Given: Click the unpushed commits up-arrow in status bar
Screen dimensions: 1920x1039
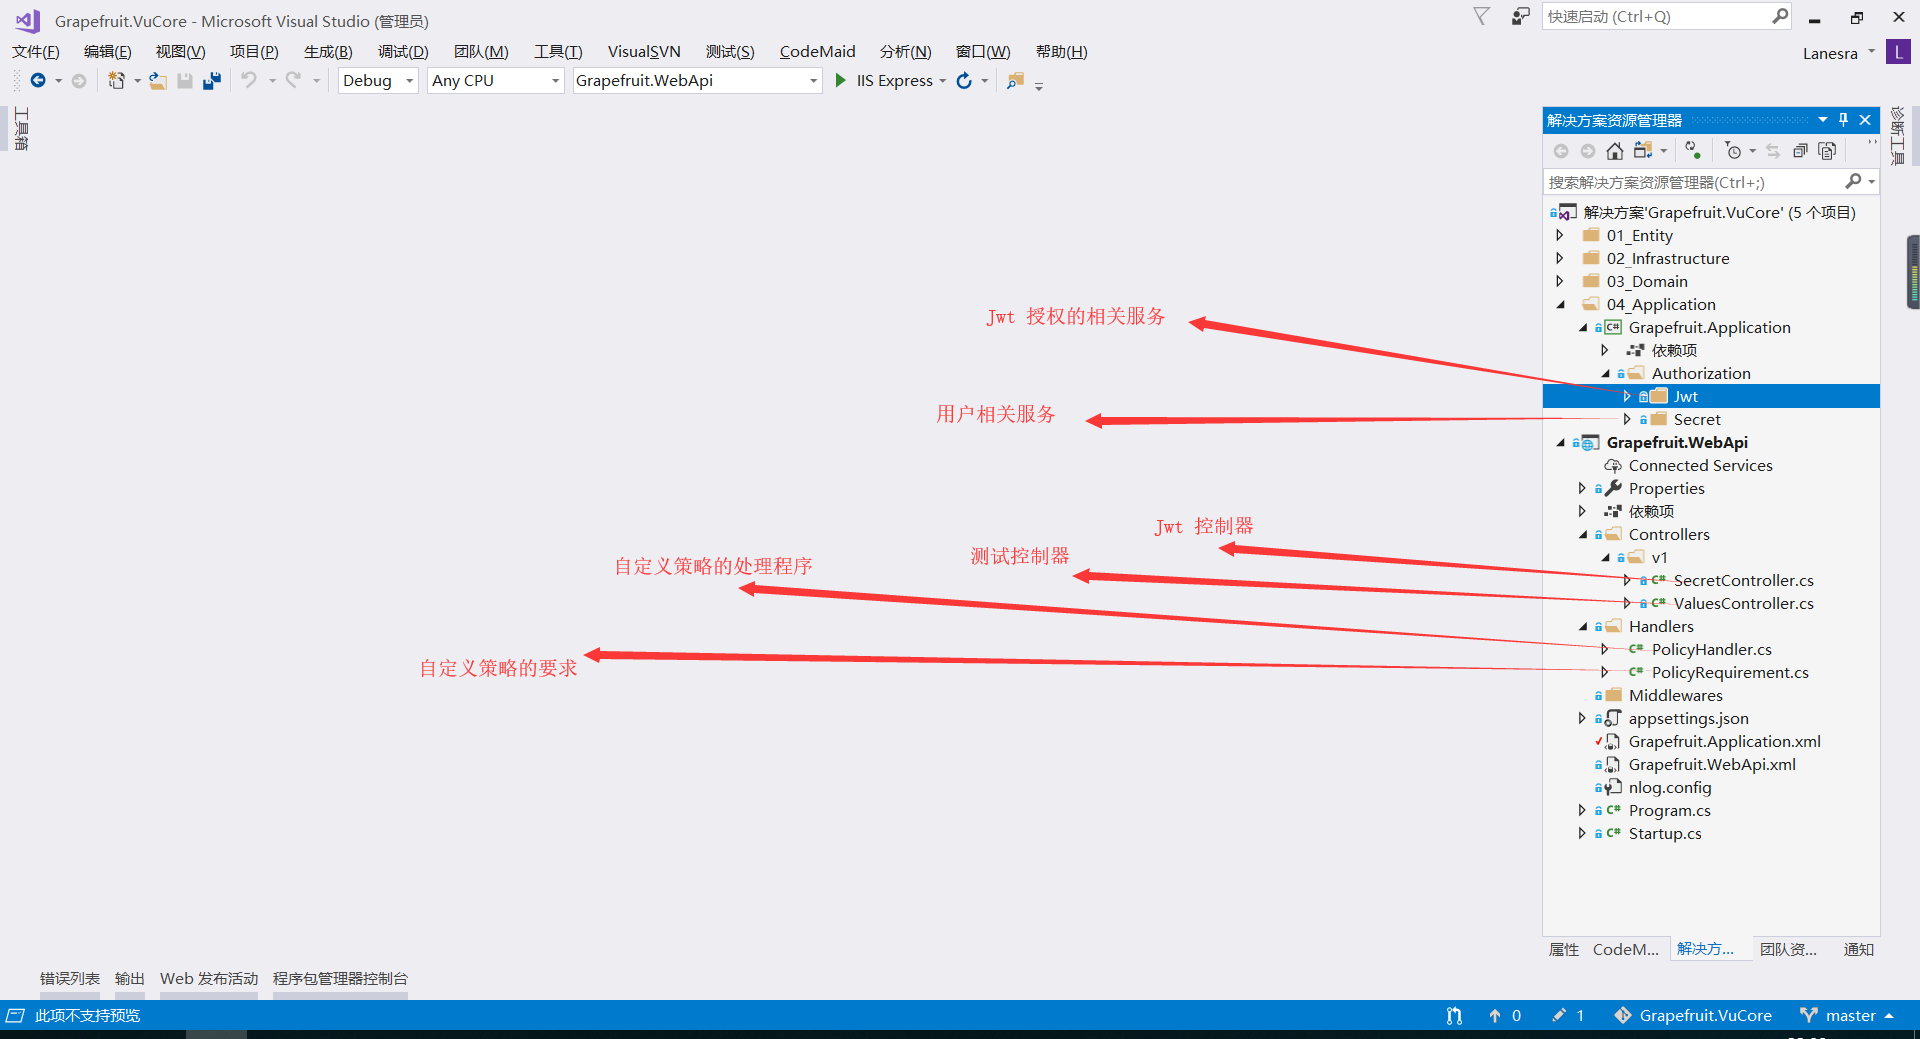Looking at the screenshot, I should 1495,1015.
